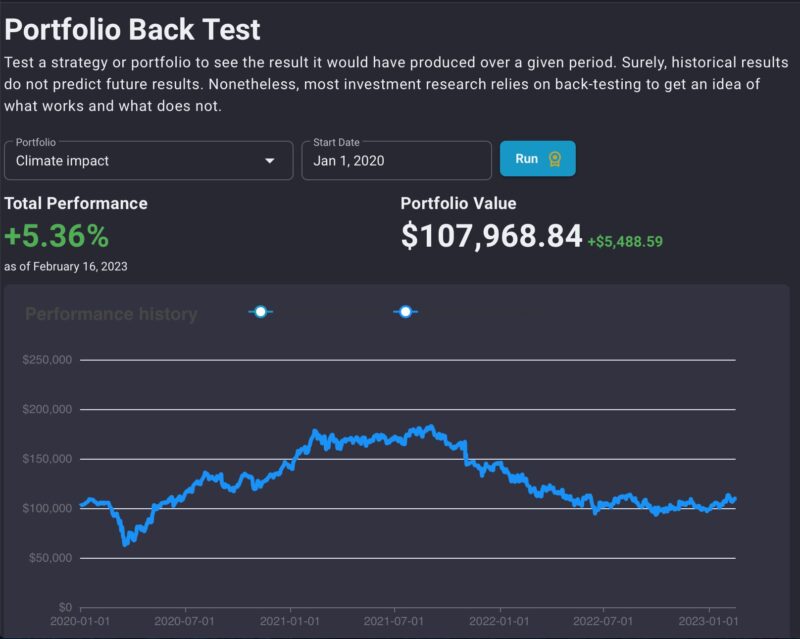Click the award badge icon inside Run button
This screenshot has width=800, height=639.
pos(555,159)
